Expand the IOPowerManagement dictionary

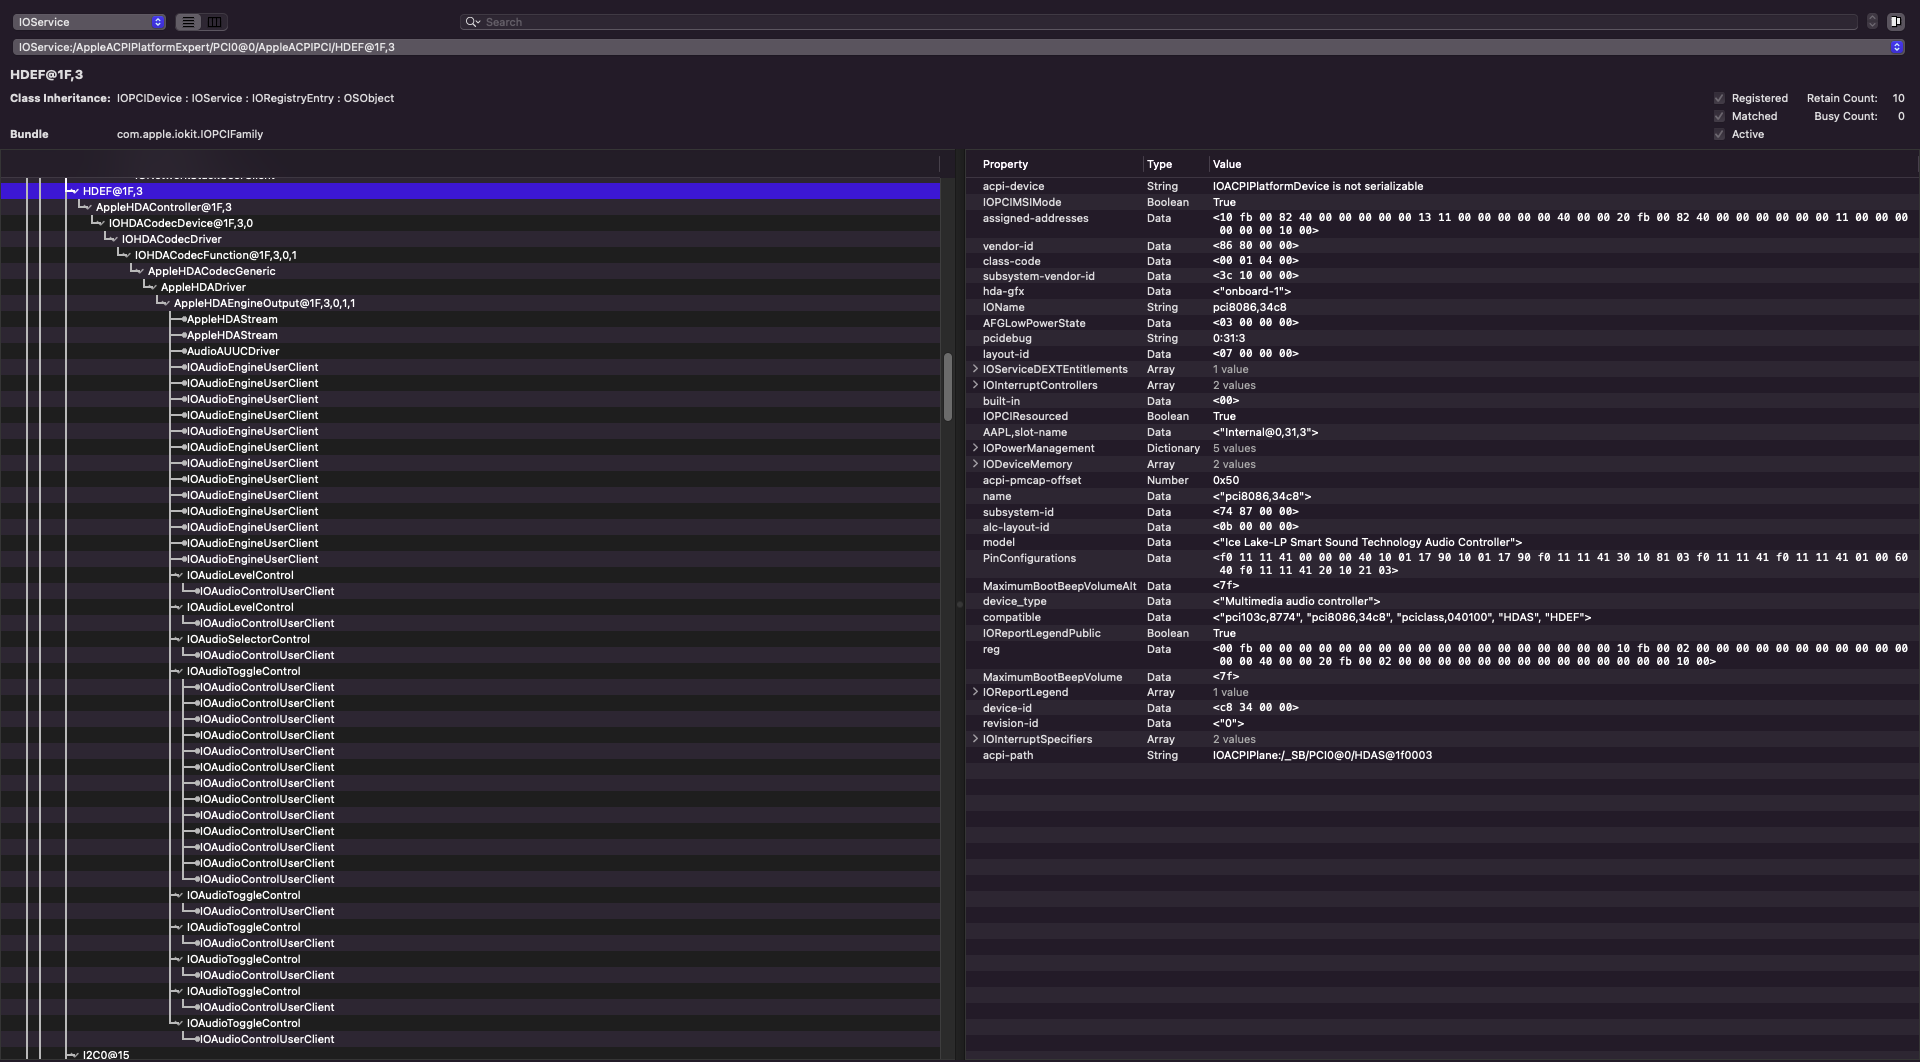pyautogui.click(x=975, y=448)
